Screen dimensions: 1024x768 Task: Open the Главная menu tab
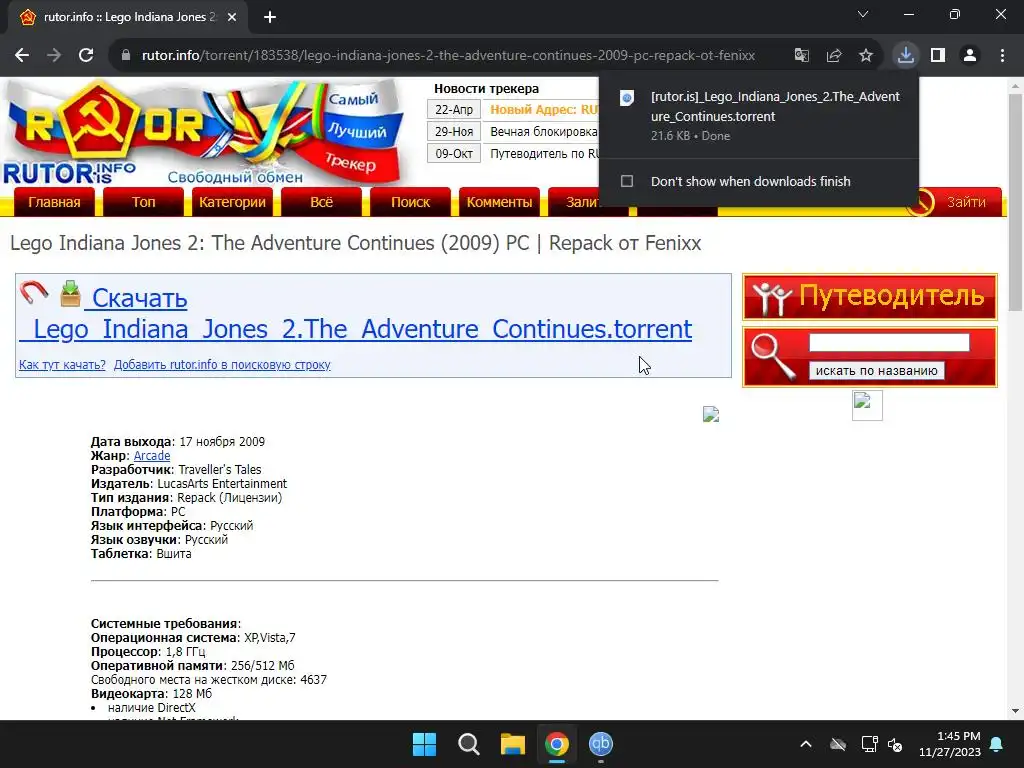pos(54,202)
